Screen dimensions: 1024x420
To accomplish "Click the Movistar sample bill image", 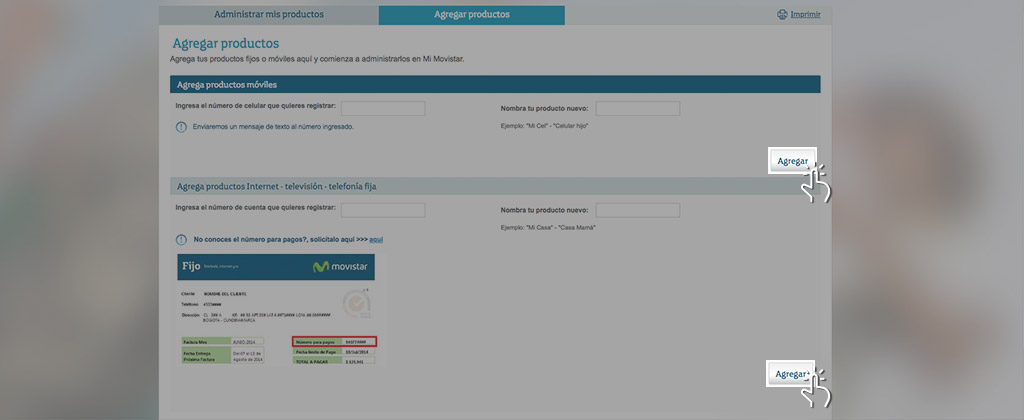I will (x=276, y=310).
